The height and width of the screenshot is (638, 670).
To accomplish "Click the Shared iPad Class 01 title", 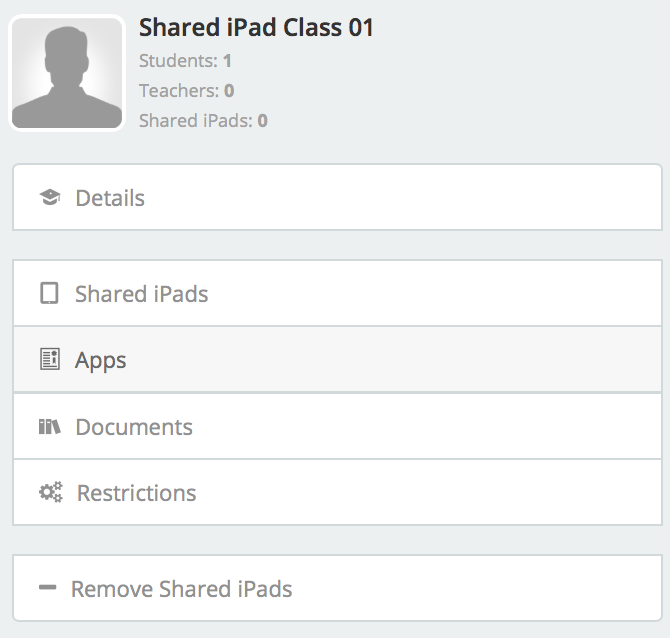I will [x=256, y=27].
